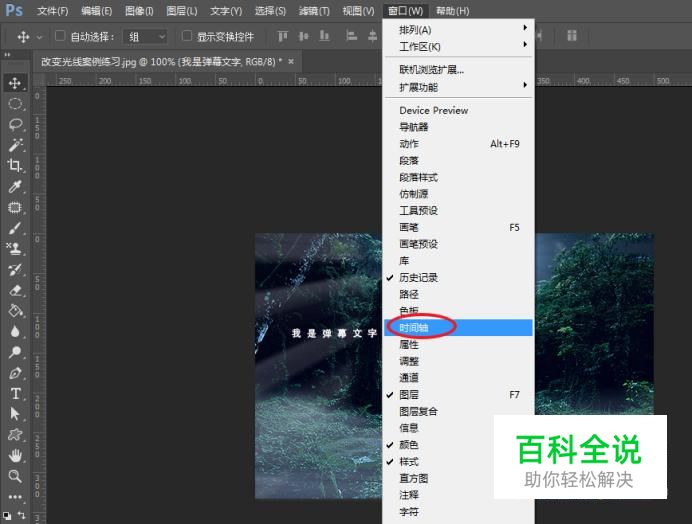Viewport: 692px width, 524px height.
Task: Select the Eyedropper tool
Action: [15, 186]
